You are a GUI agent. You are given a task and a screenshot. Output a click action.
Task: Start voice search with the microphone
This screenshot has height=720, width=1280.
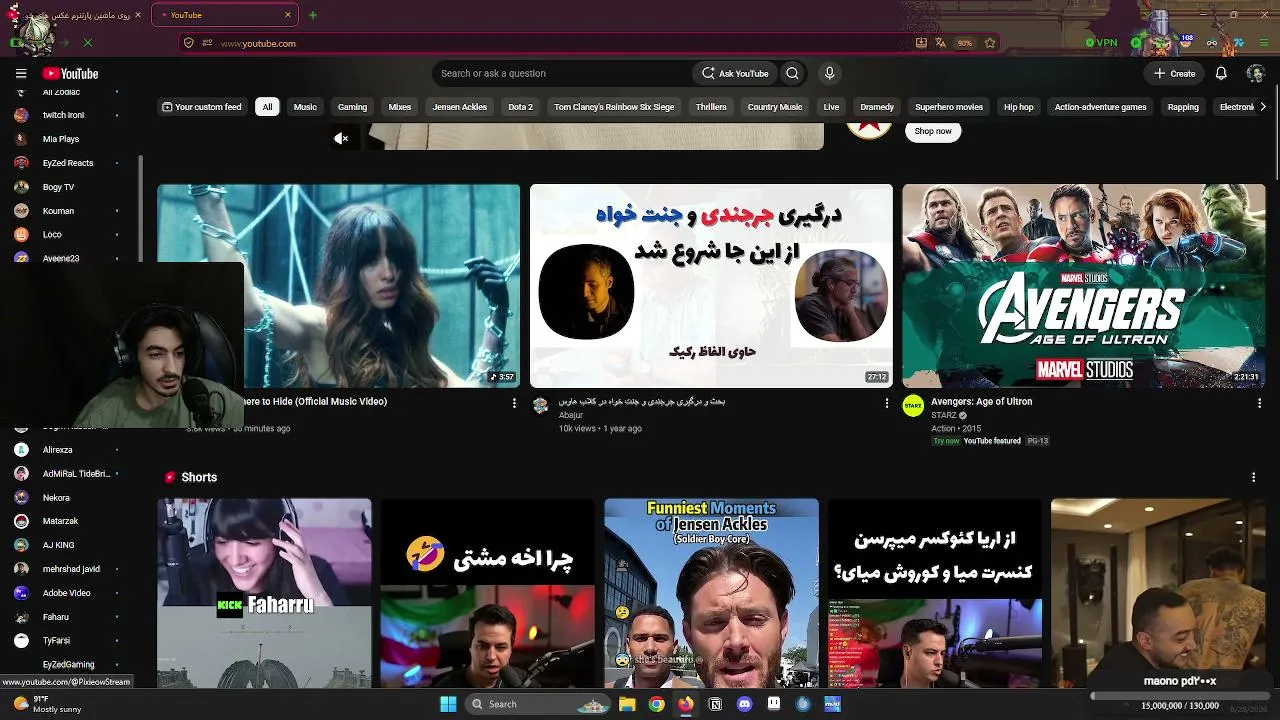tap(829, 73)
